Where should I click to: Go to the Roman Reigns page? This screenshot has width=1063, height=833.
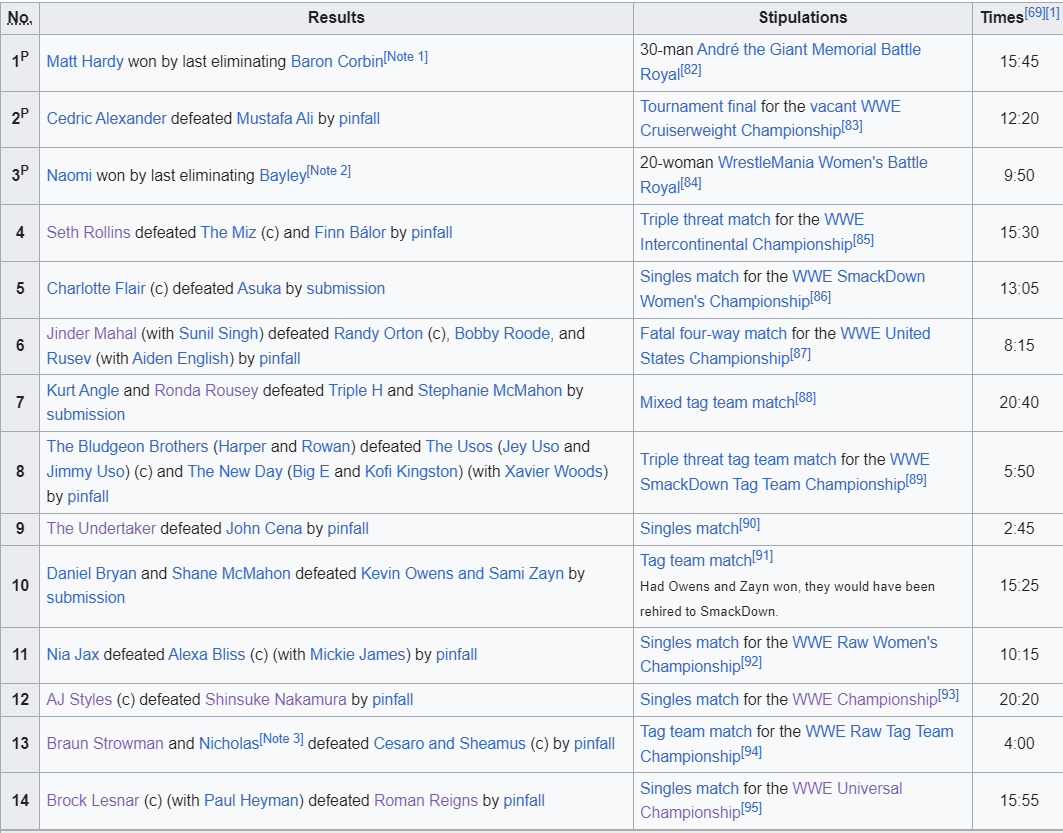426,801
